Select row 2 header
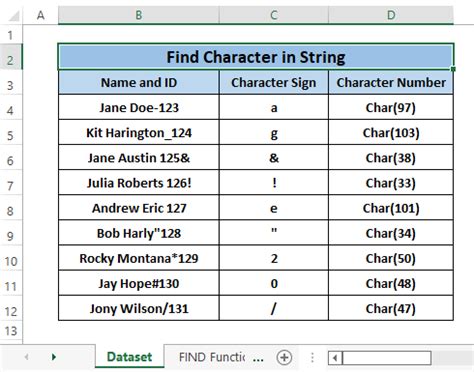The image size is (474, 372). click(x=11, y=57)
